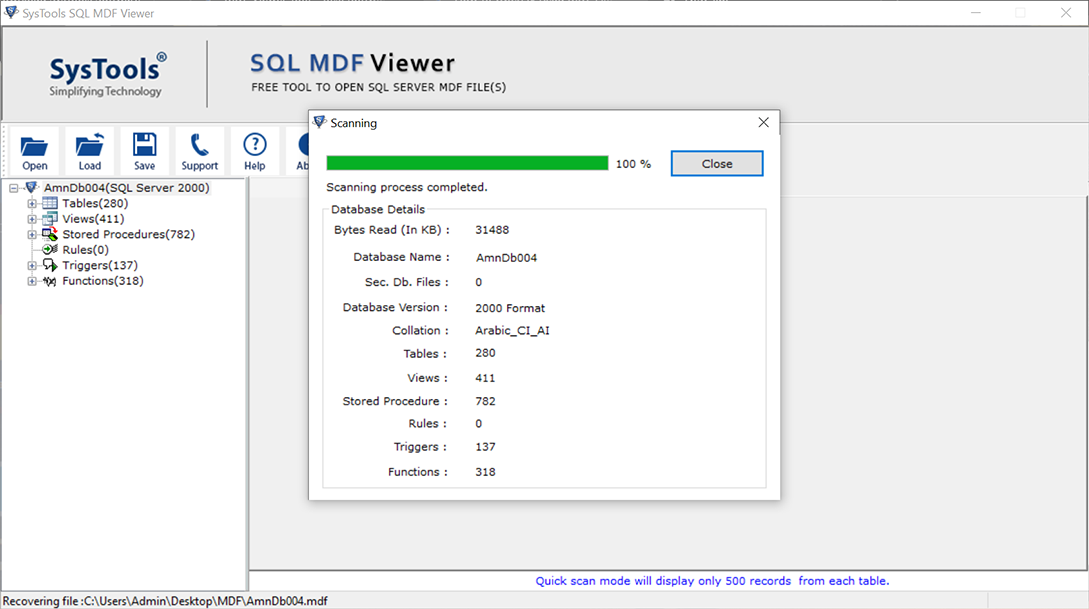Select AmnDb004(SQL Server 2000) tree item
The width and height of the screenshot is (1089, 609).
126,187
